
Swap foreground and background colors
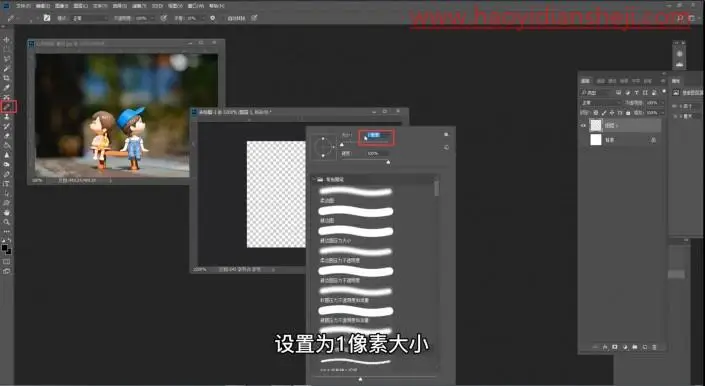point(9,241)
